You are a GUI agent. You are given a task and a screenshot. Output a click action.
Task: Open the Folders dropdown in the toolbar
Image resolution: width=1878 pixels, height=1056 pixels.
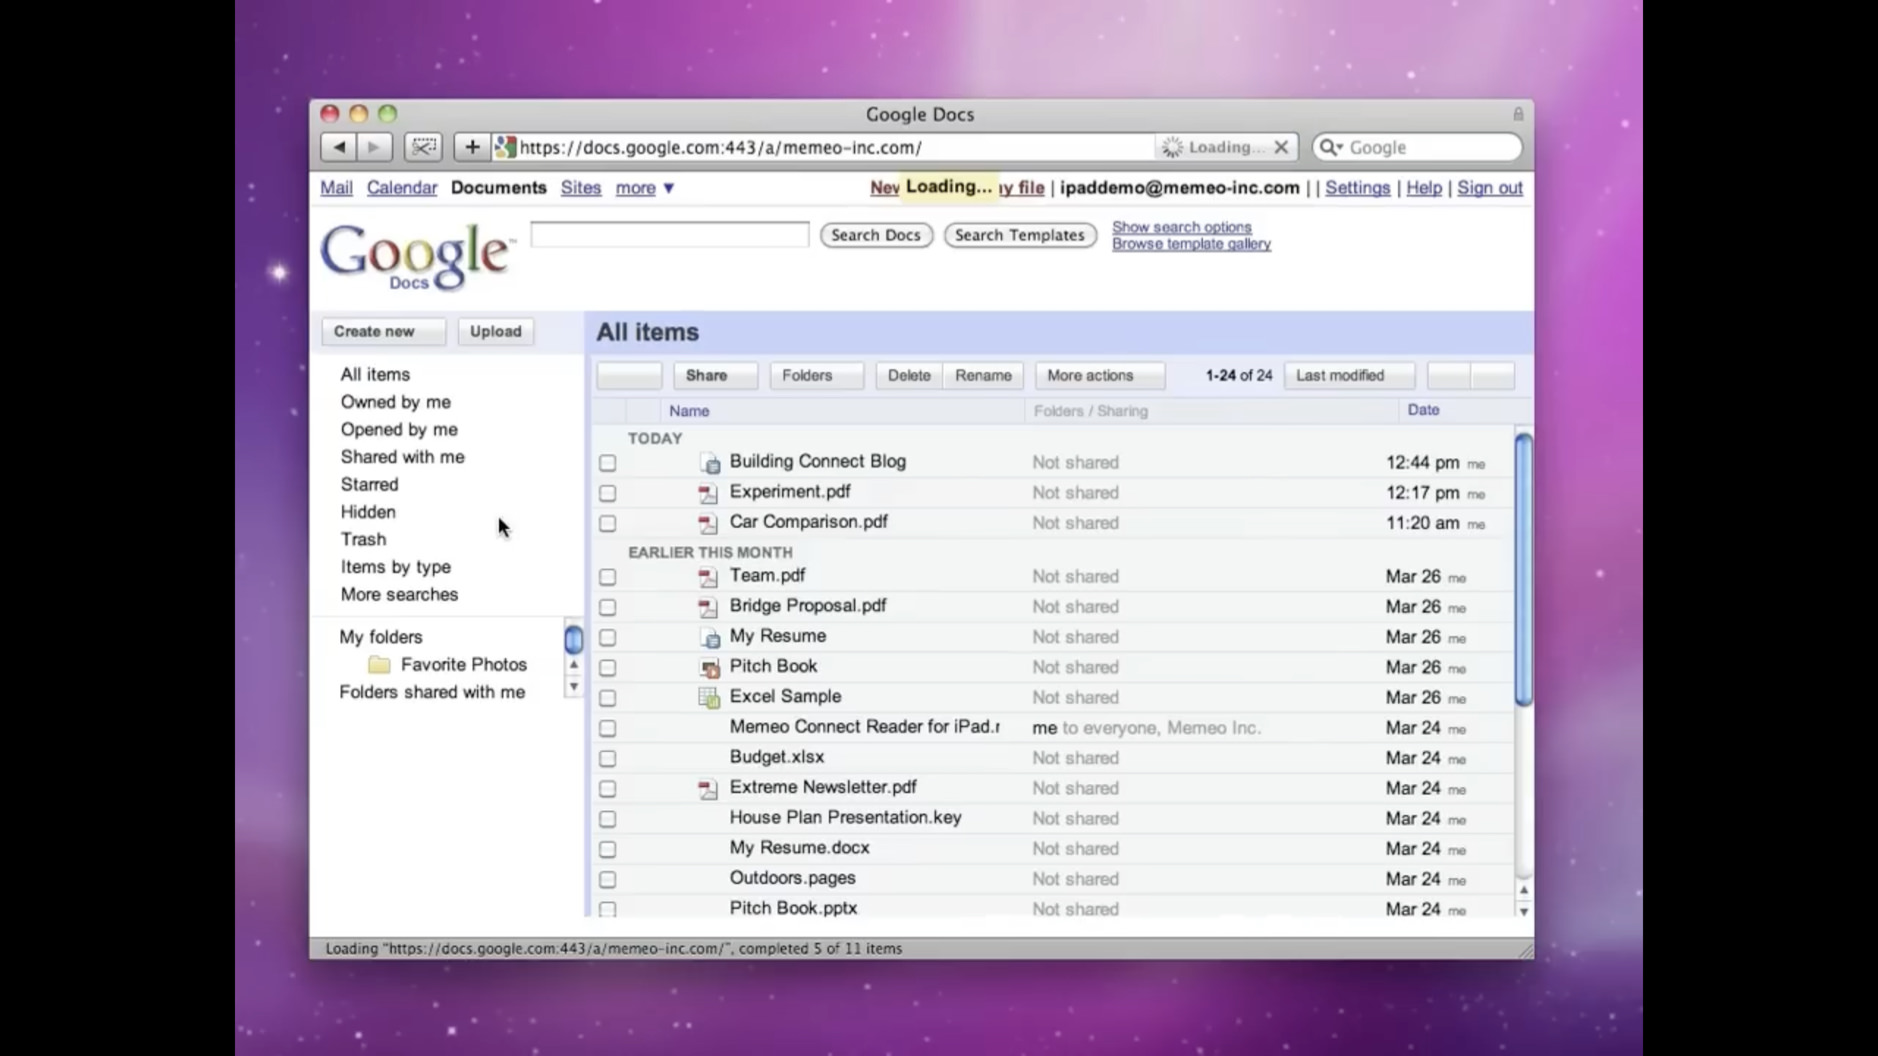816,375
